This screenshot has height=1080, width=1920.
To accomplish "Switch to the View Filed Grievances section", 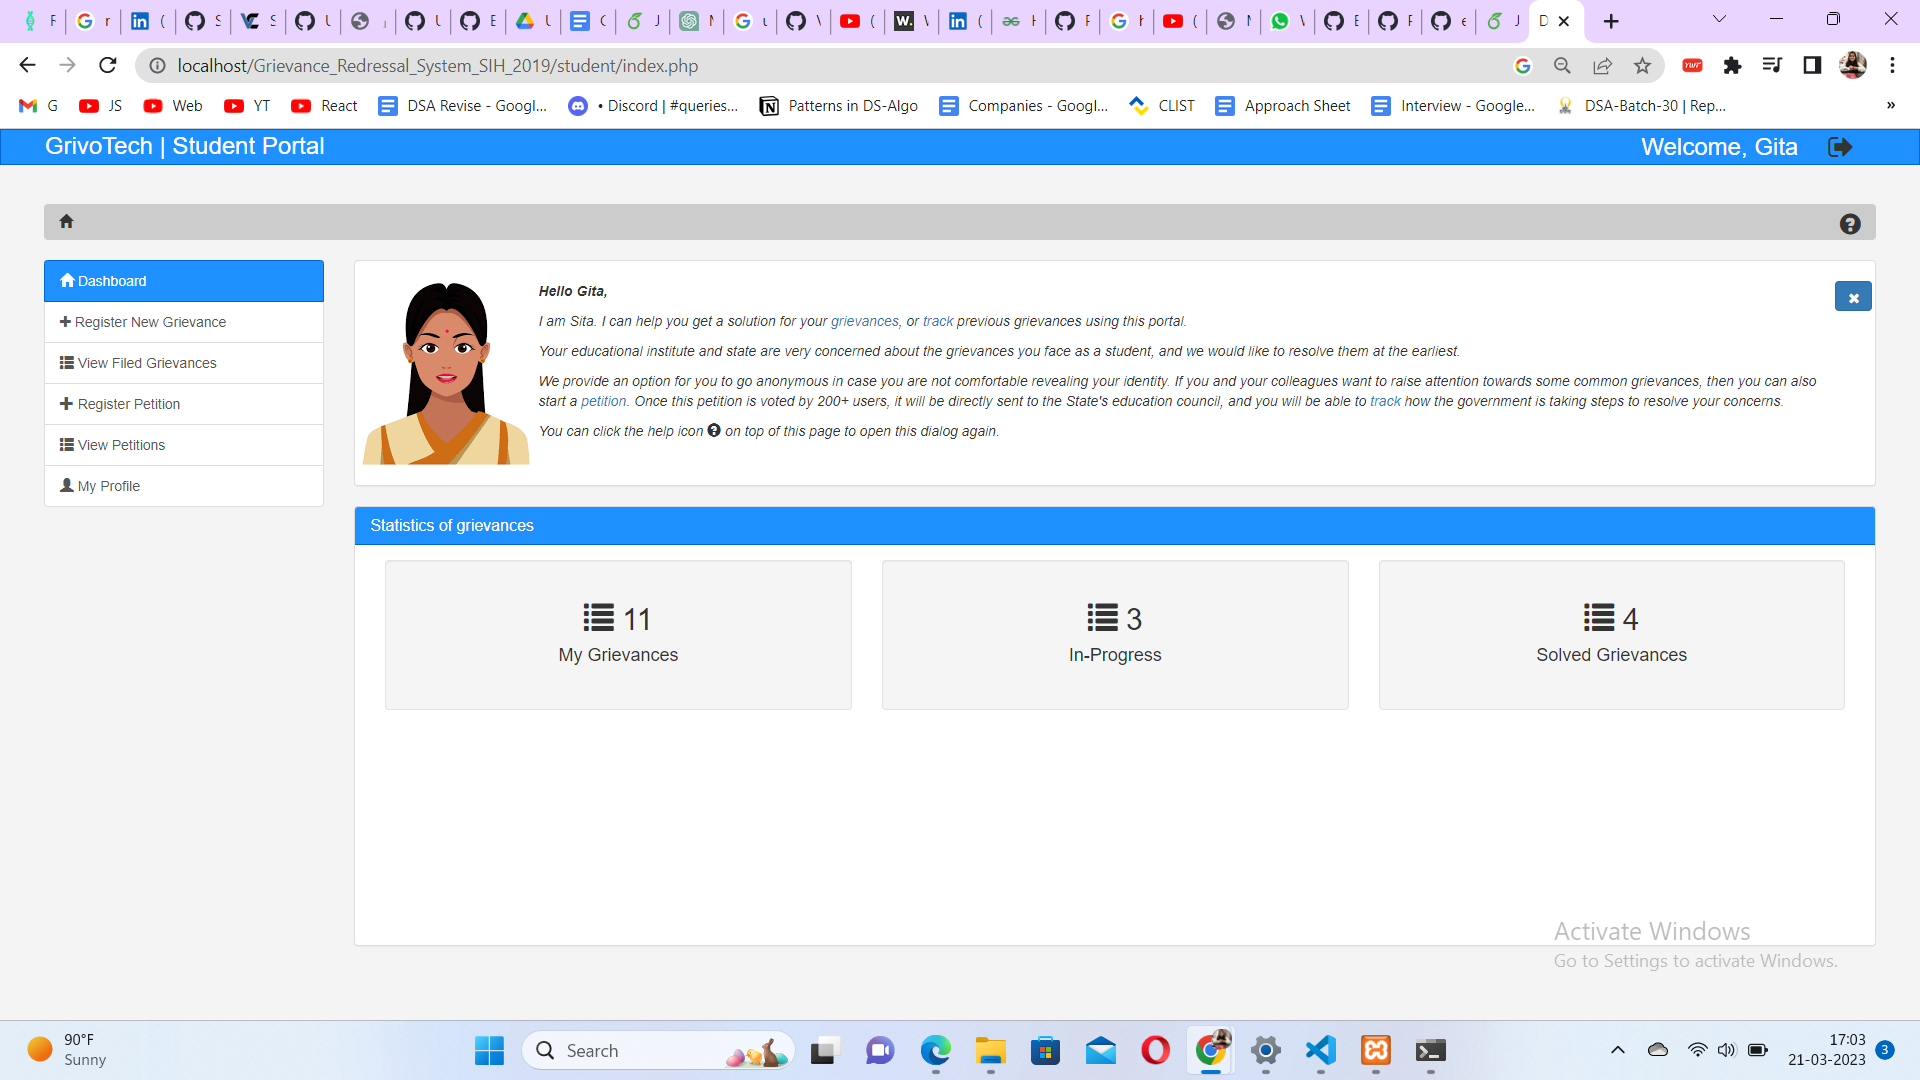I will [x=146, y=362].
